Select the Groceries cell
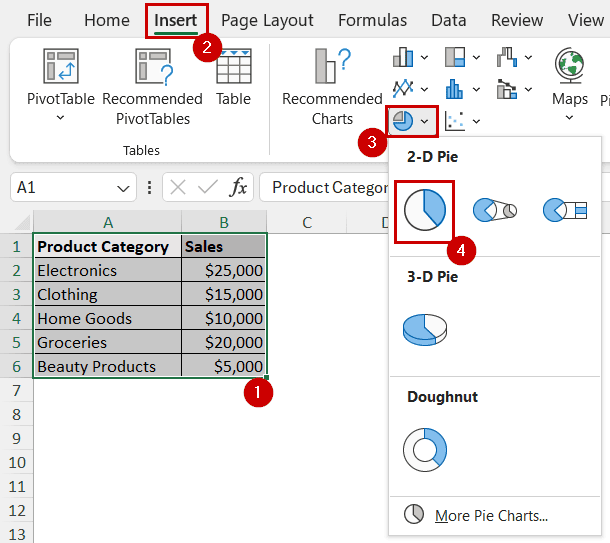Image resolution: width=610 pixels, height=543 pixels. (108, 342)
